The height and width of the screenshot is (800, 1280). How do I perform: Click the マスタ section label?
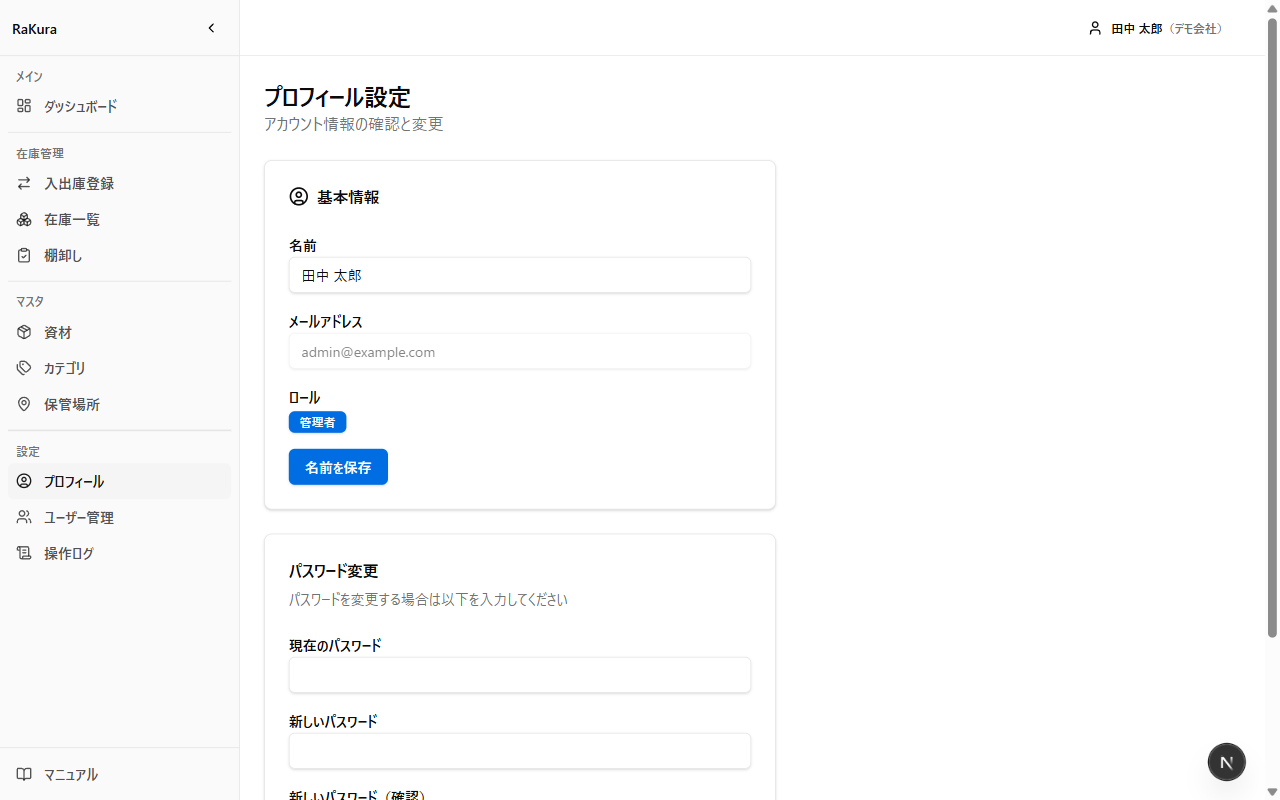point(30,302)
